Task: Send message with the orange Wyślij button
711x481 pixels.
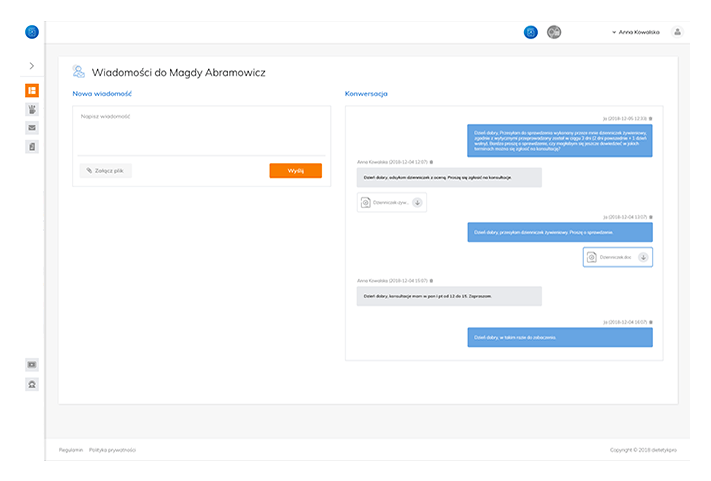Action: [x=296, y=170]
